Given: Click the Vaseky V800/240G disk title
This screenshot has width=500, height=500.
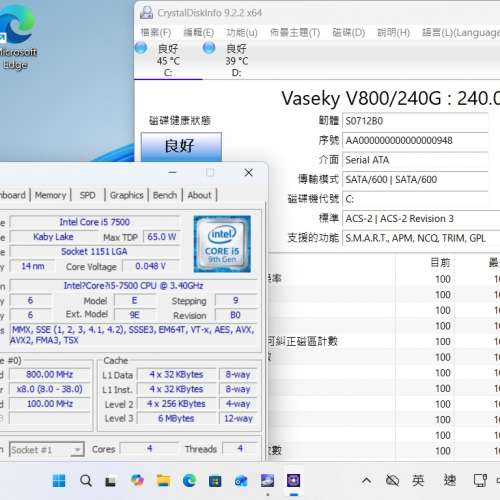Looking at the screenshot, I should 390,98.
